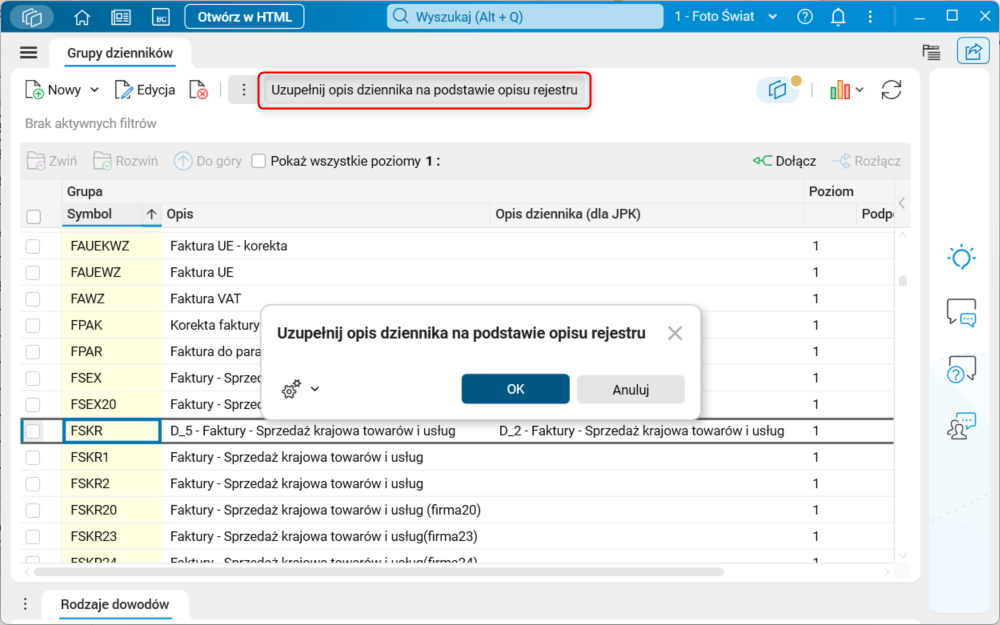Go to the Home icon
The width and height of the screenshot is (1000, 625).
coord(82,17)
